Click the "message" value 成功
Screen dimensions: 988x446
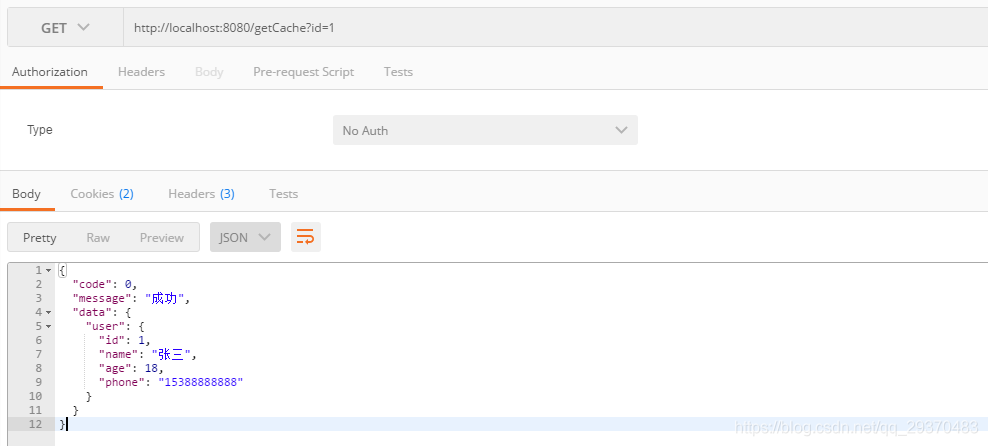tap(164, 299)
